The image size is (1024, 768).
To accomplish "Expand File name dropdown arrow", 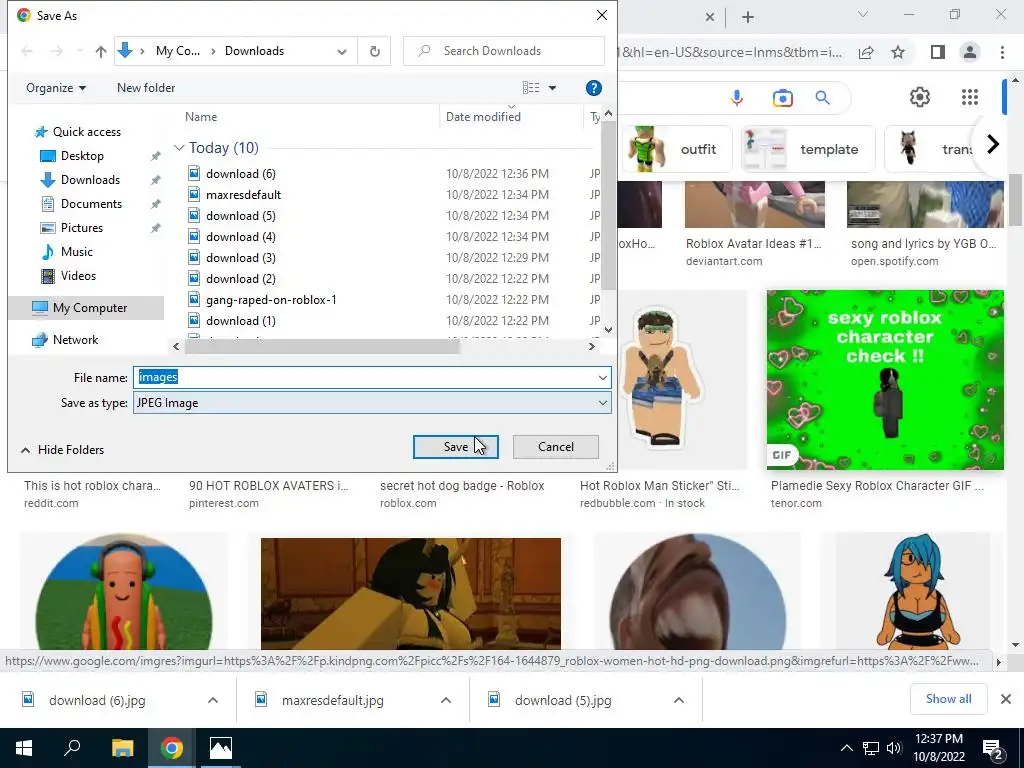I will (x=602, y=377).
